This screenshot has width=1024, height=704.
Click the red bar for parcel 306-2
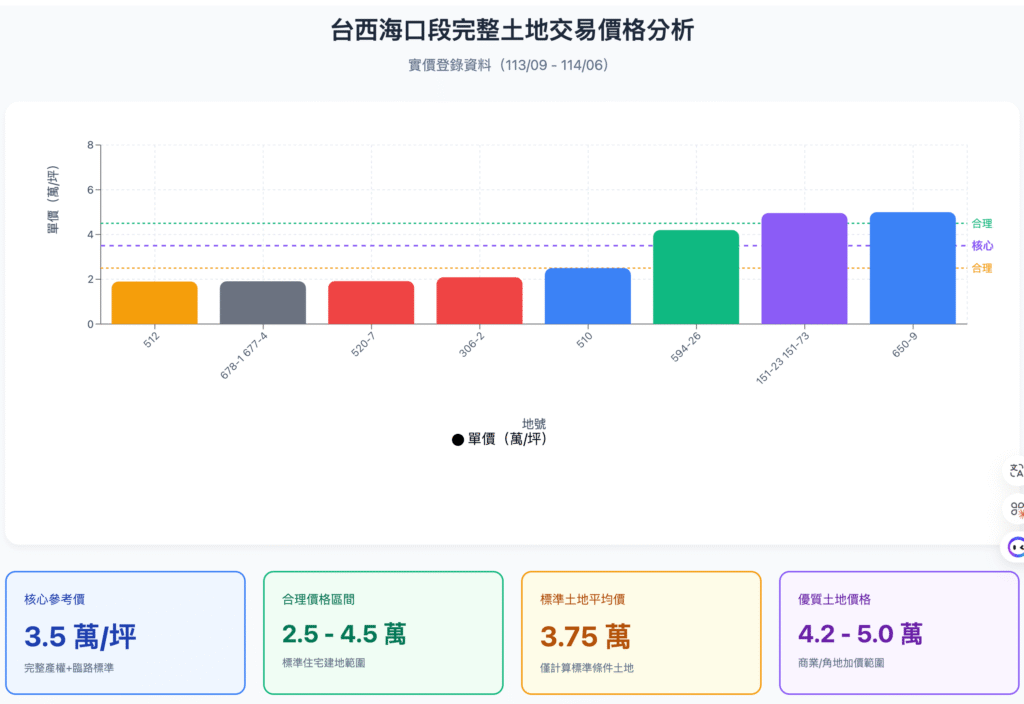479,302
